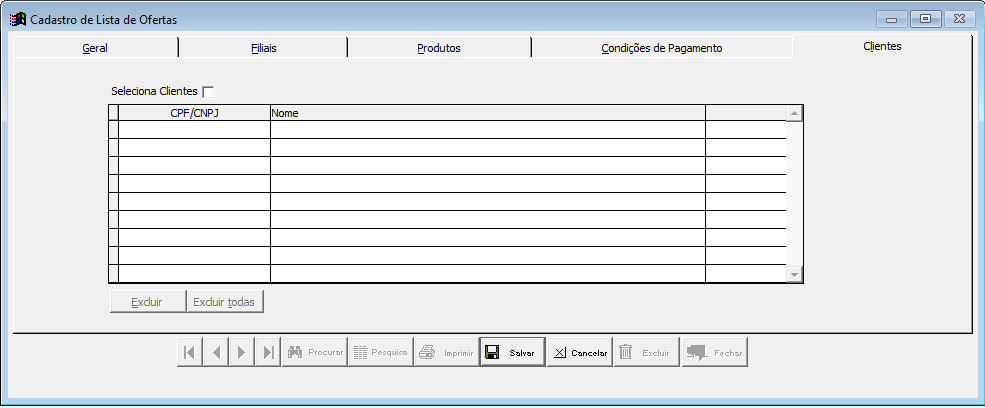Click the Pesquisa grid button

pos(380,352)
